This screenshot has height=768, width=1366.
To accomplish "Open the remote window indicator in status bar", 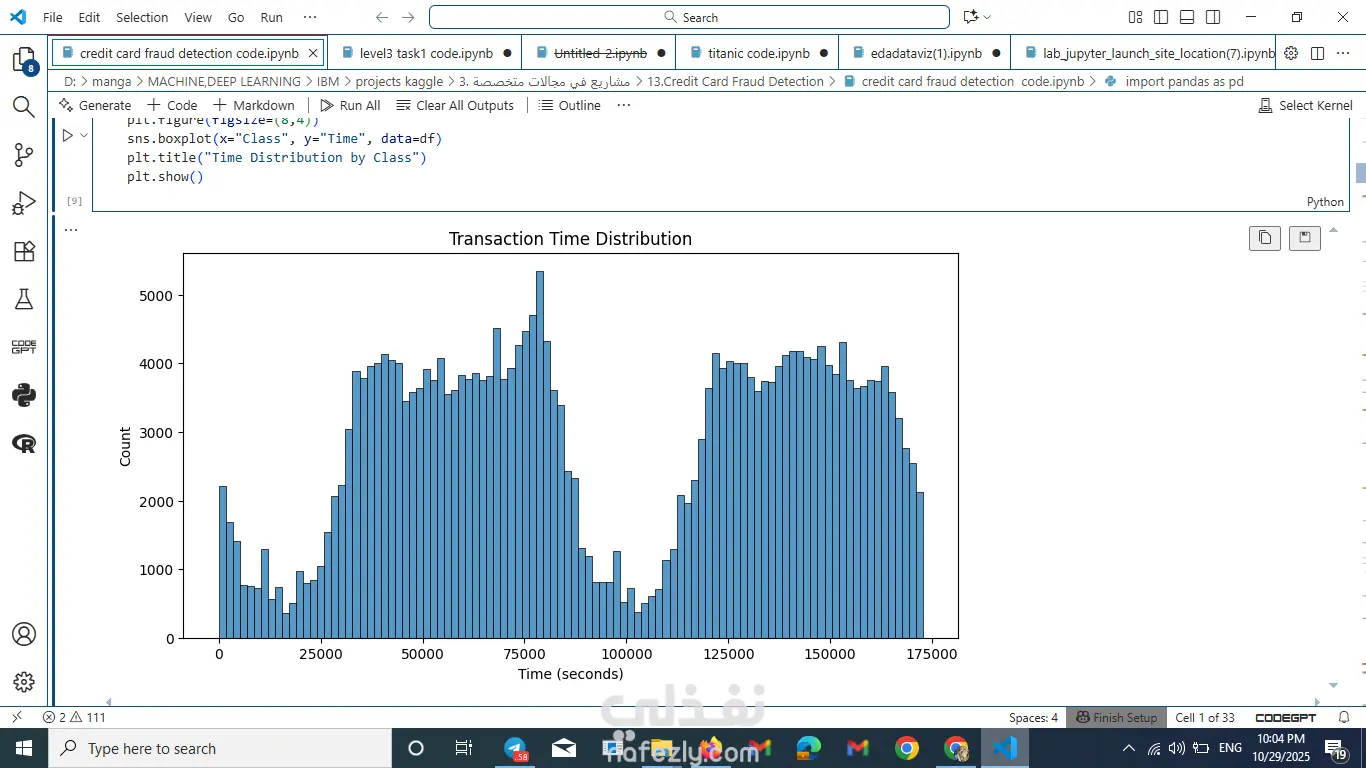I will click(15, 717).
